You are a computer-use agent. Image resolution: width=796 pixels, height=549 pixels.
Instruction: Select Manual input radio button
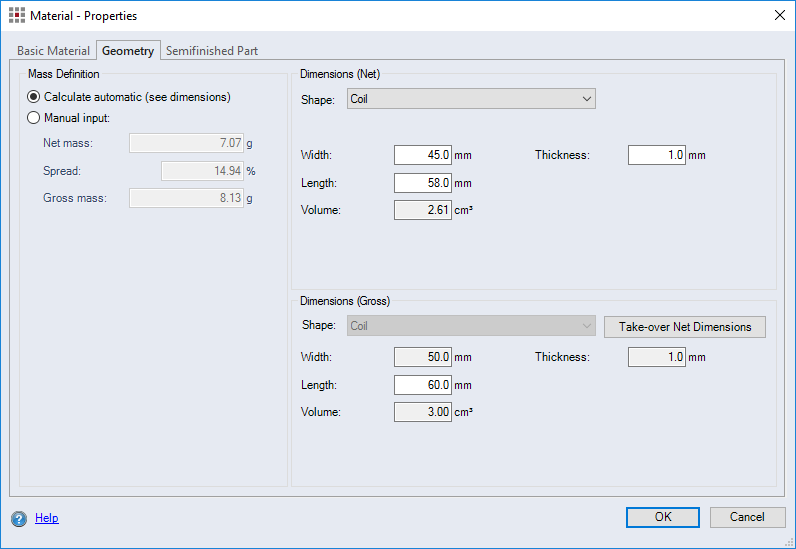34,118
